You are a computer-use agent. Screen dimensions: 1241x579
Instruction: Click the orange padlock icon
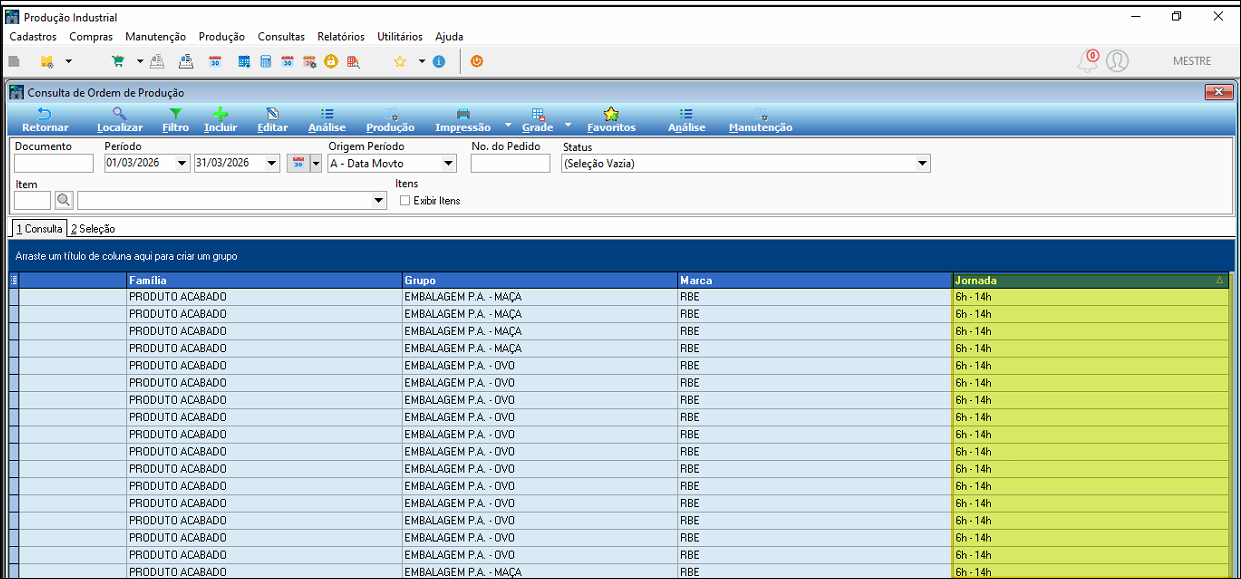point(331,61)
